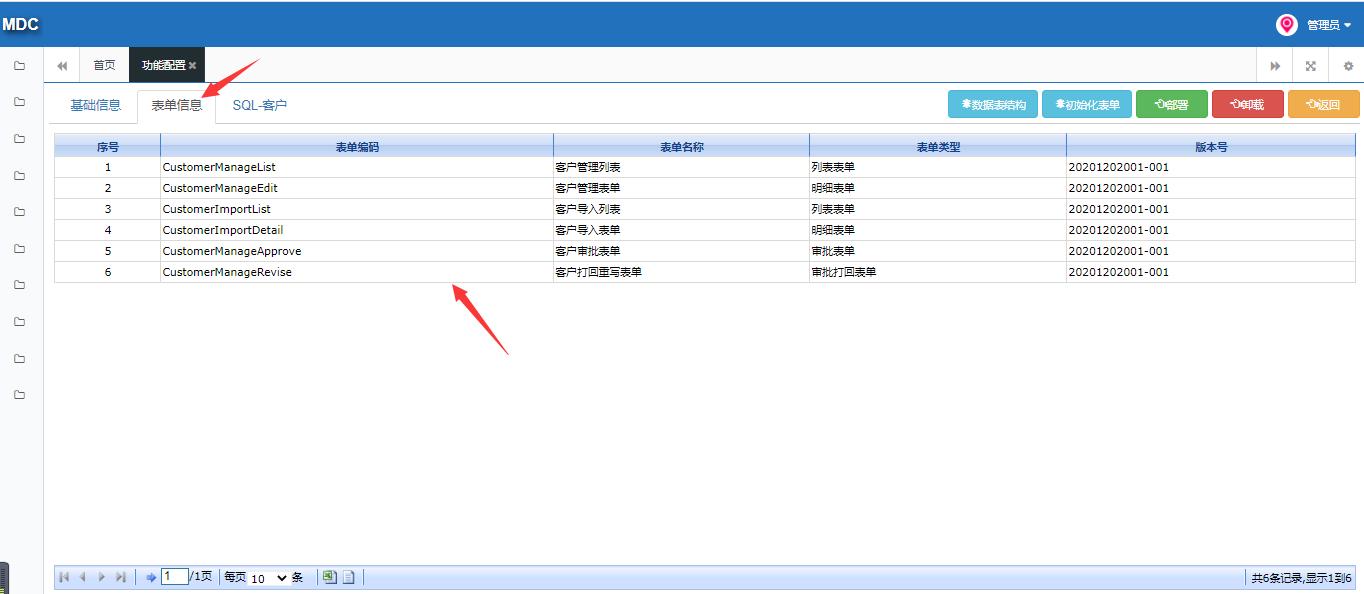
Task: Sort by the 表单类型 column header
Action: (x=938, y=147)
